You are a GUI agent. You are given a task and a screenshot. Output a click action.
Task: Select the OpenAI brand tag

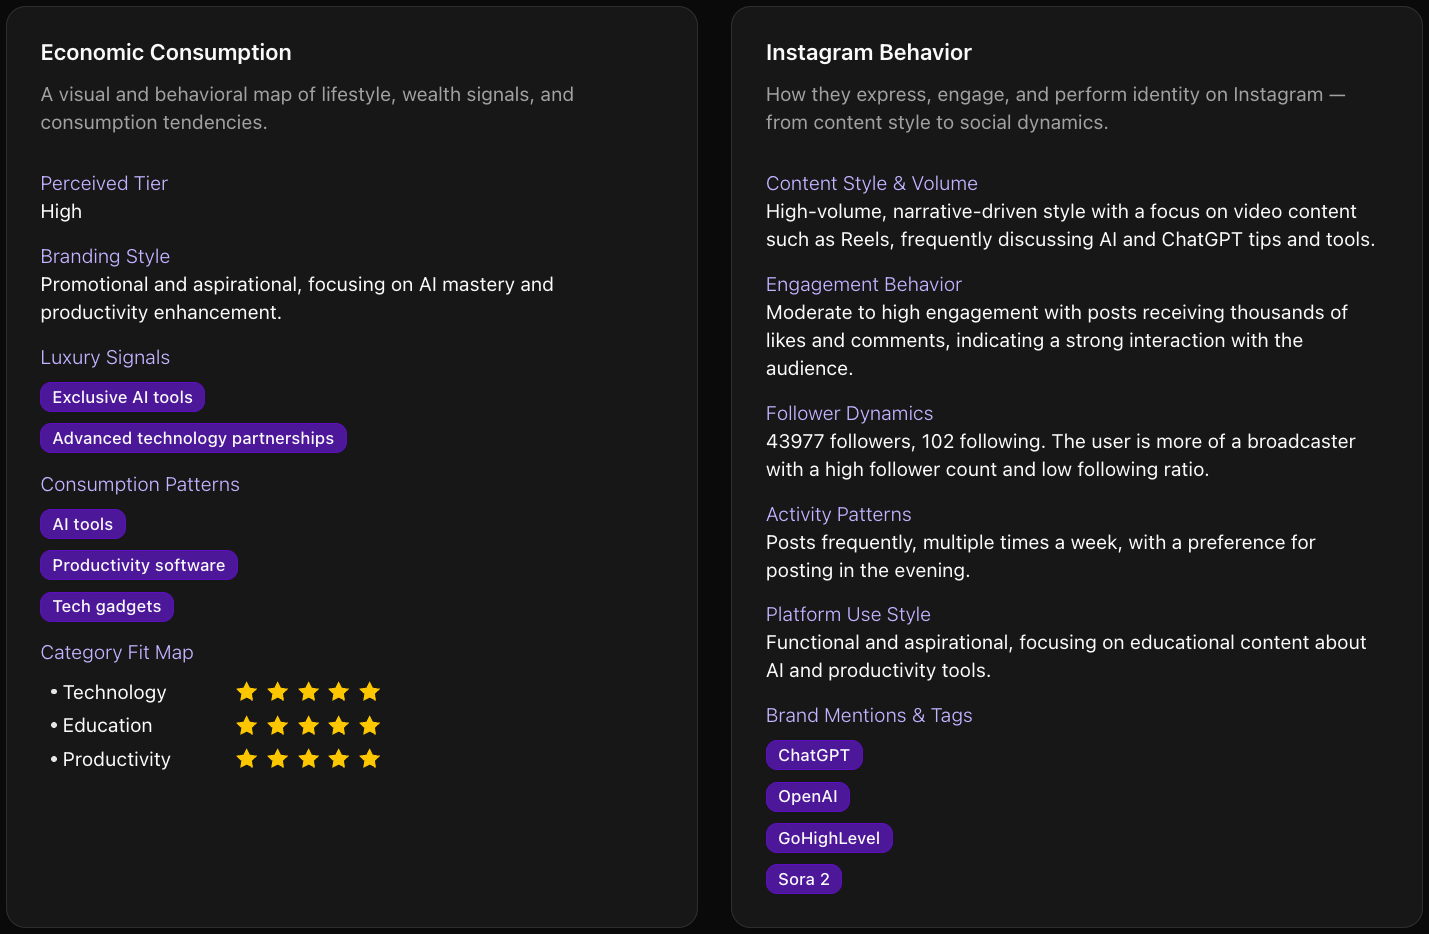pyautogui.click(x=808, y=796)
